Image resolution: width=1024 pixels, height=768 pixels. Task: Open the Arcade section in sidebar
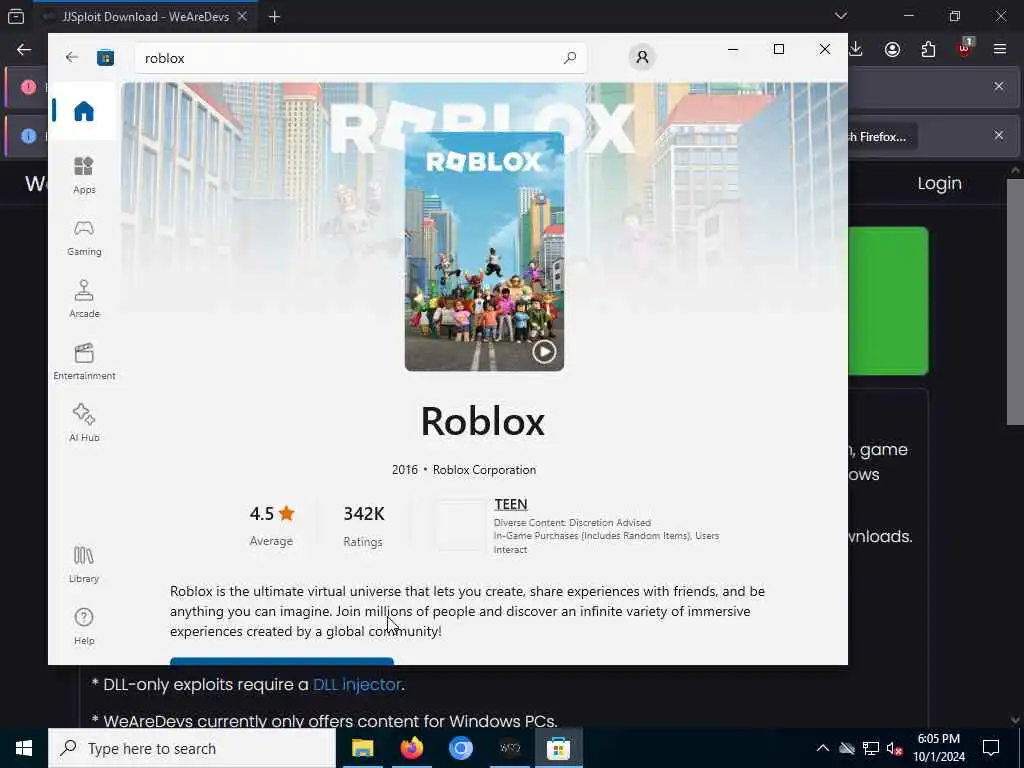click(84, 299)
